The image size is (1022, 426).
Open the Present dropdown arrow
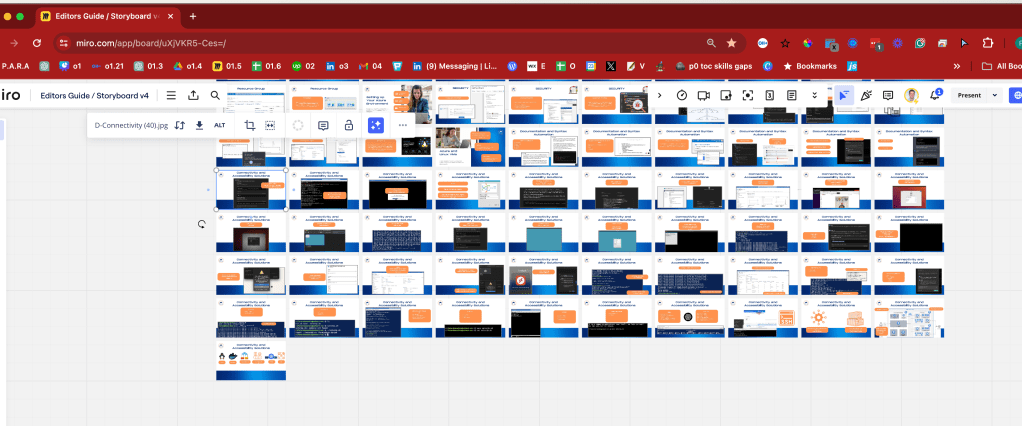pos(995,95)
